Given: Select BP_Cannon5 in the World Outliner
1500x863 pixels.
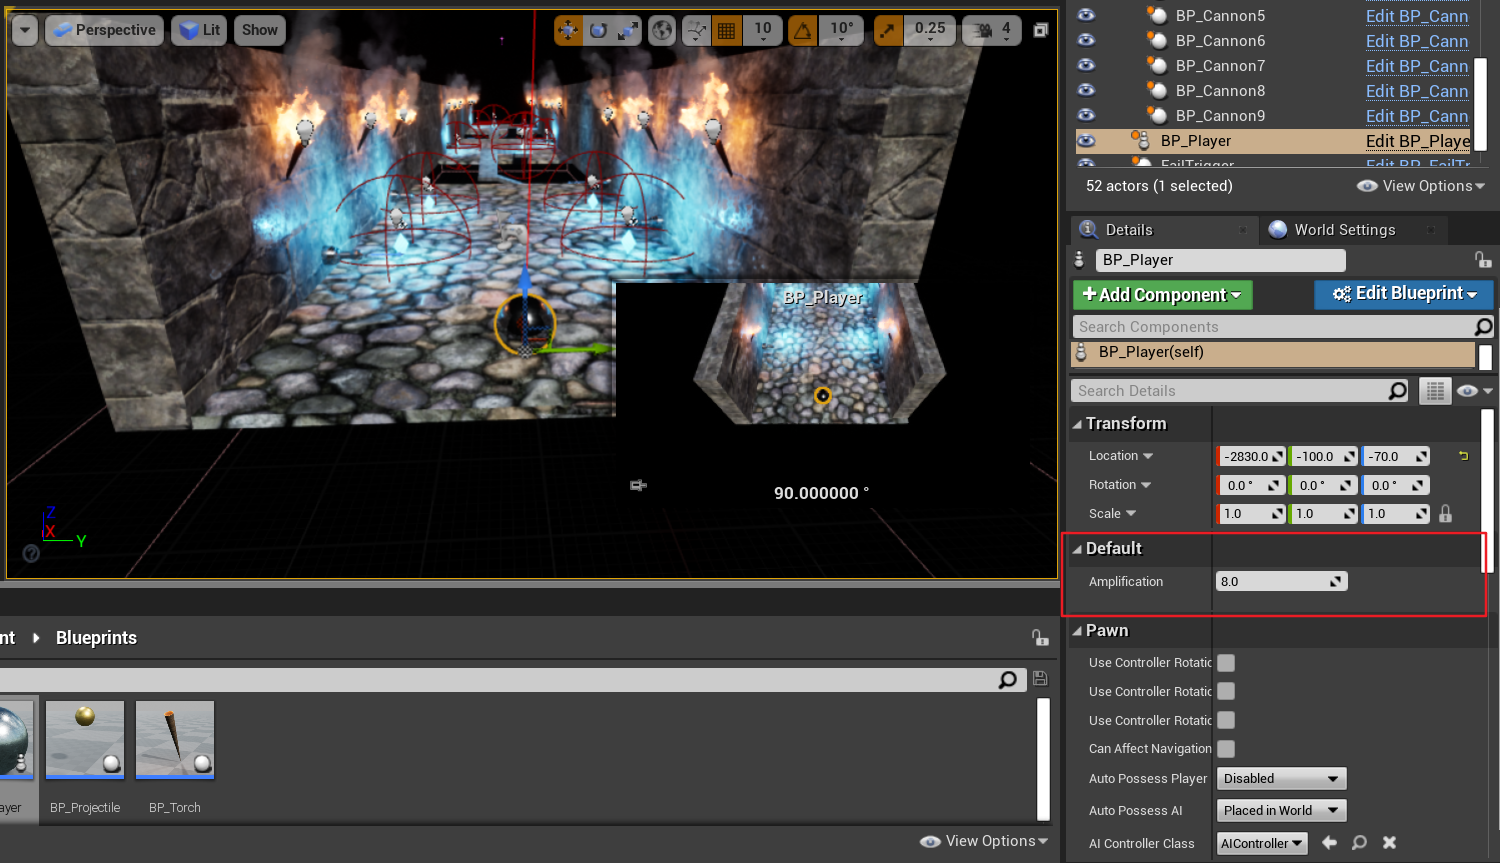Looking at the screenshot, I should pyautogui.click(x=1220, y=15).
